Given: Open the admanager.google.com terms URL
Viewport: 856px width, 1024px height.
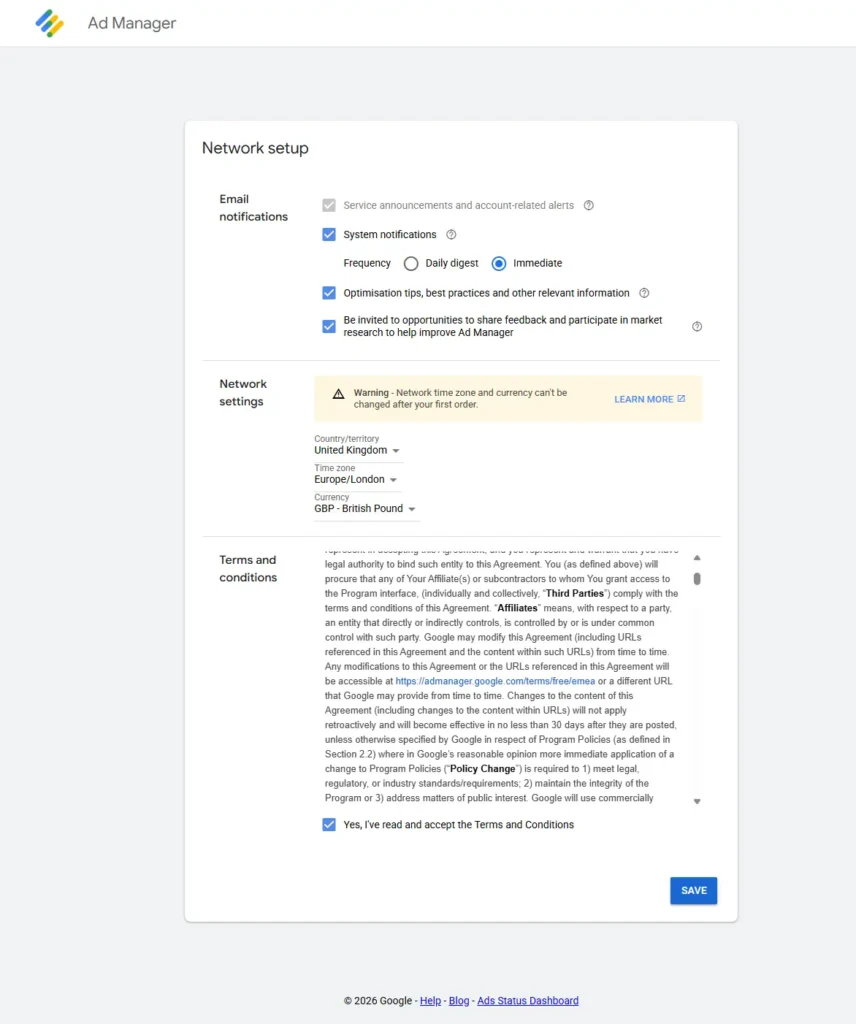Looking at the screenshot, I should (495, 681).
